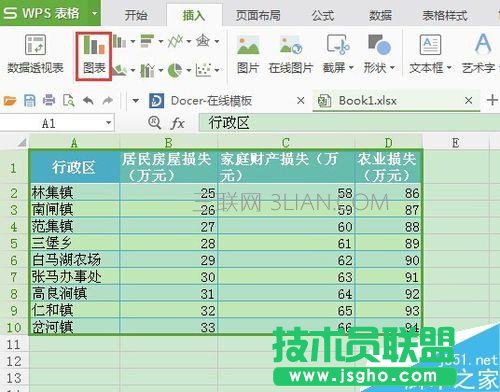500x392 pixels.
Task: Insert a picture (图片)
Action: (248, 55)
